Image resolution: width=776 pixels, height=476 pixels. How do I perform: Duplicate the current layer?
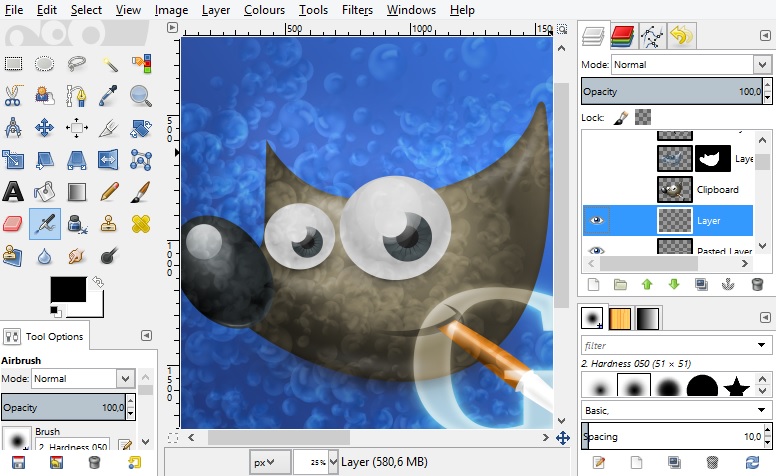[701, 285]
